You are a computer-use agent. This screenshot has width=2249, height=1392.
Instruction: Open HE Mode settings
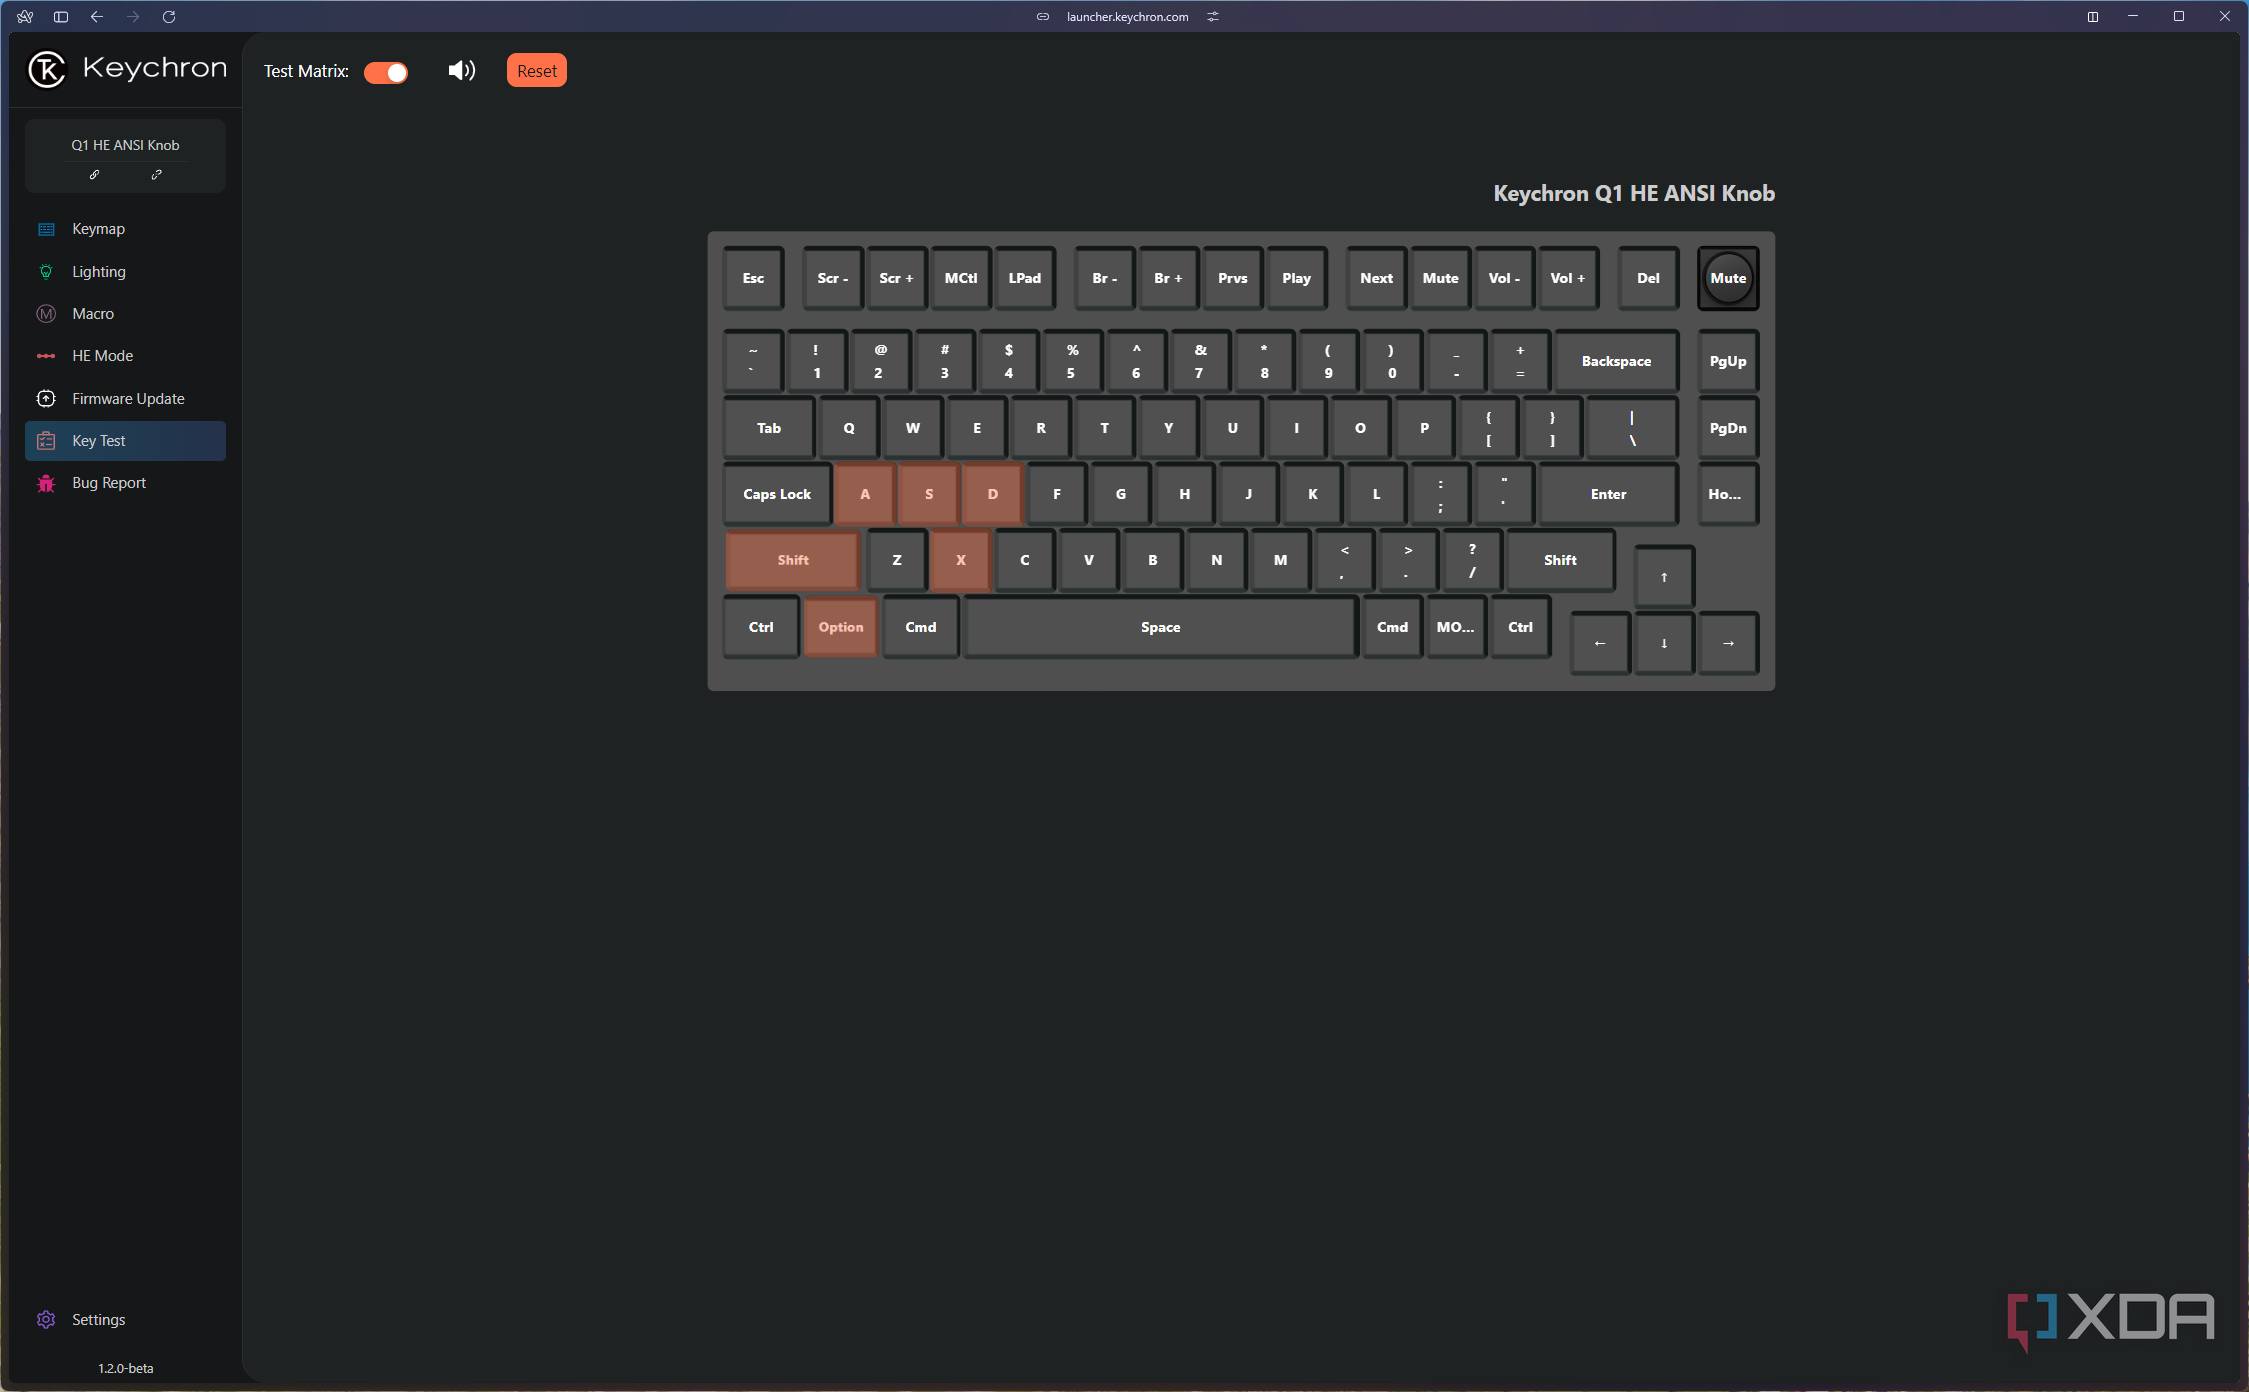pyautogui.click(x=125, y=356)
